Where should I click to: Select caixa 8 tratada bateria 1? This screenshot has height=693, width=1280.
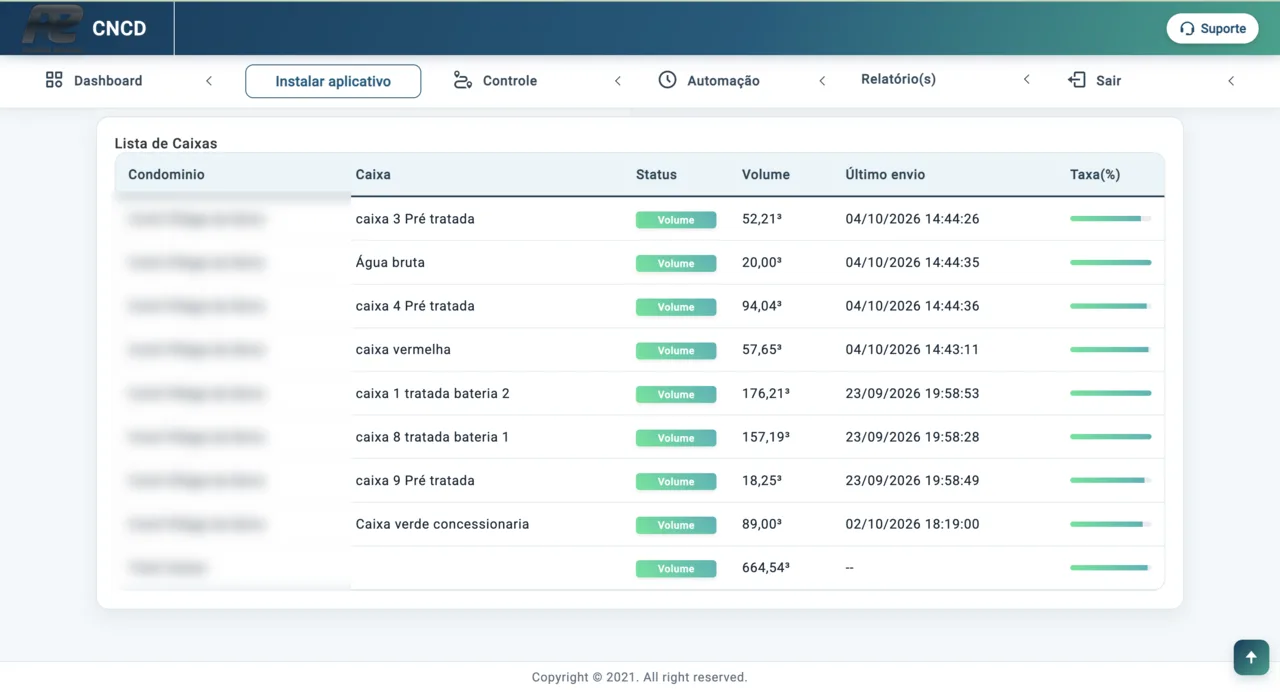(432, 437)
